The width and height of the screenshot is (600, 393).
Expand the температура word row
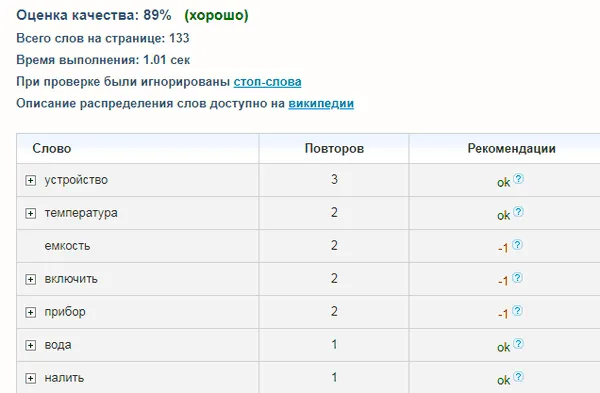pos(31,213)
